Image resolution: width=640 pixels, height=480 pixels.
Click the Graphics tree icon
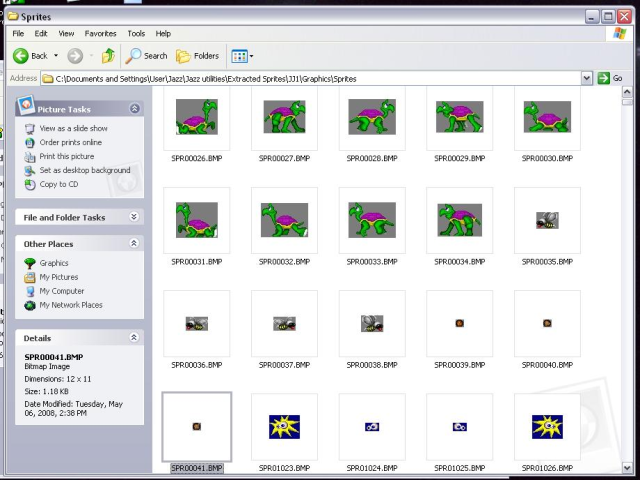pos(30,263)
